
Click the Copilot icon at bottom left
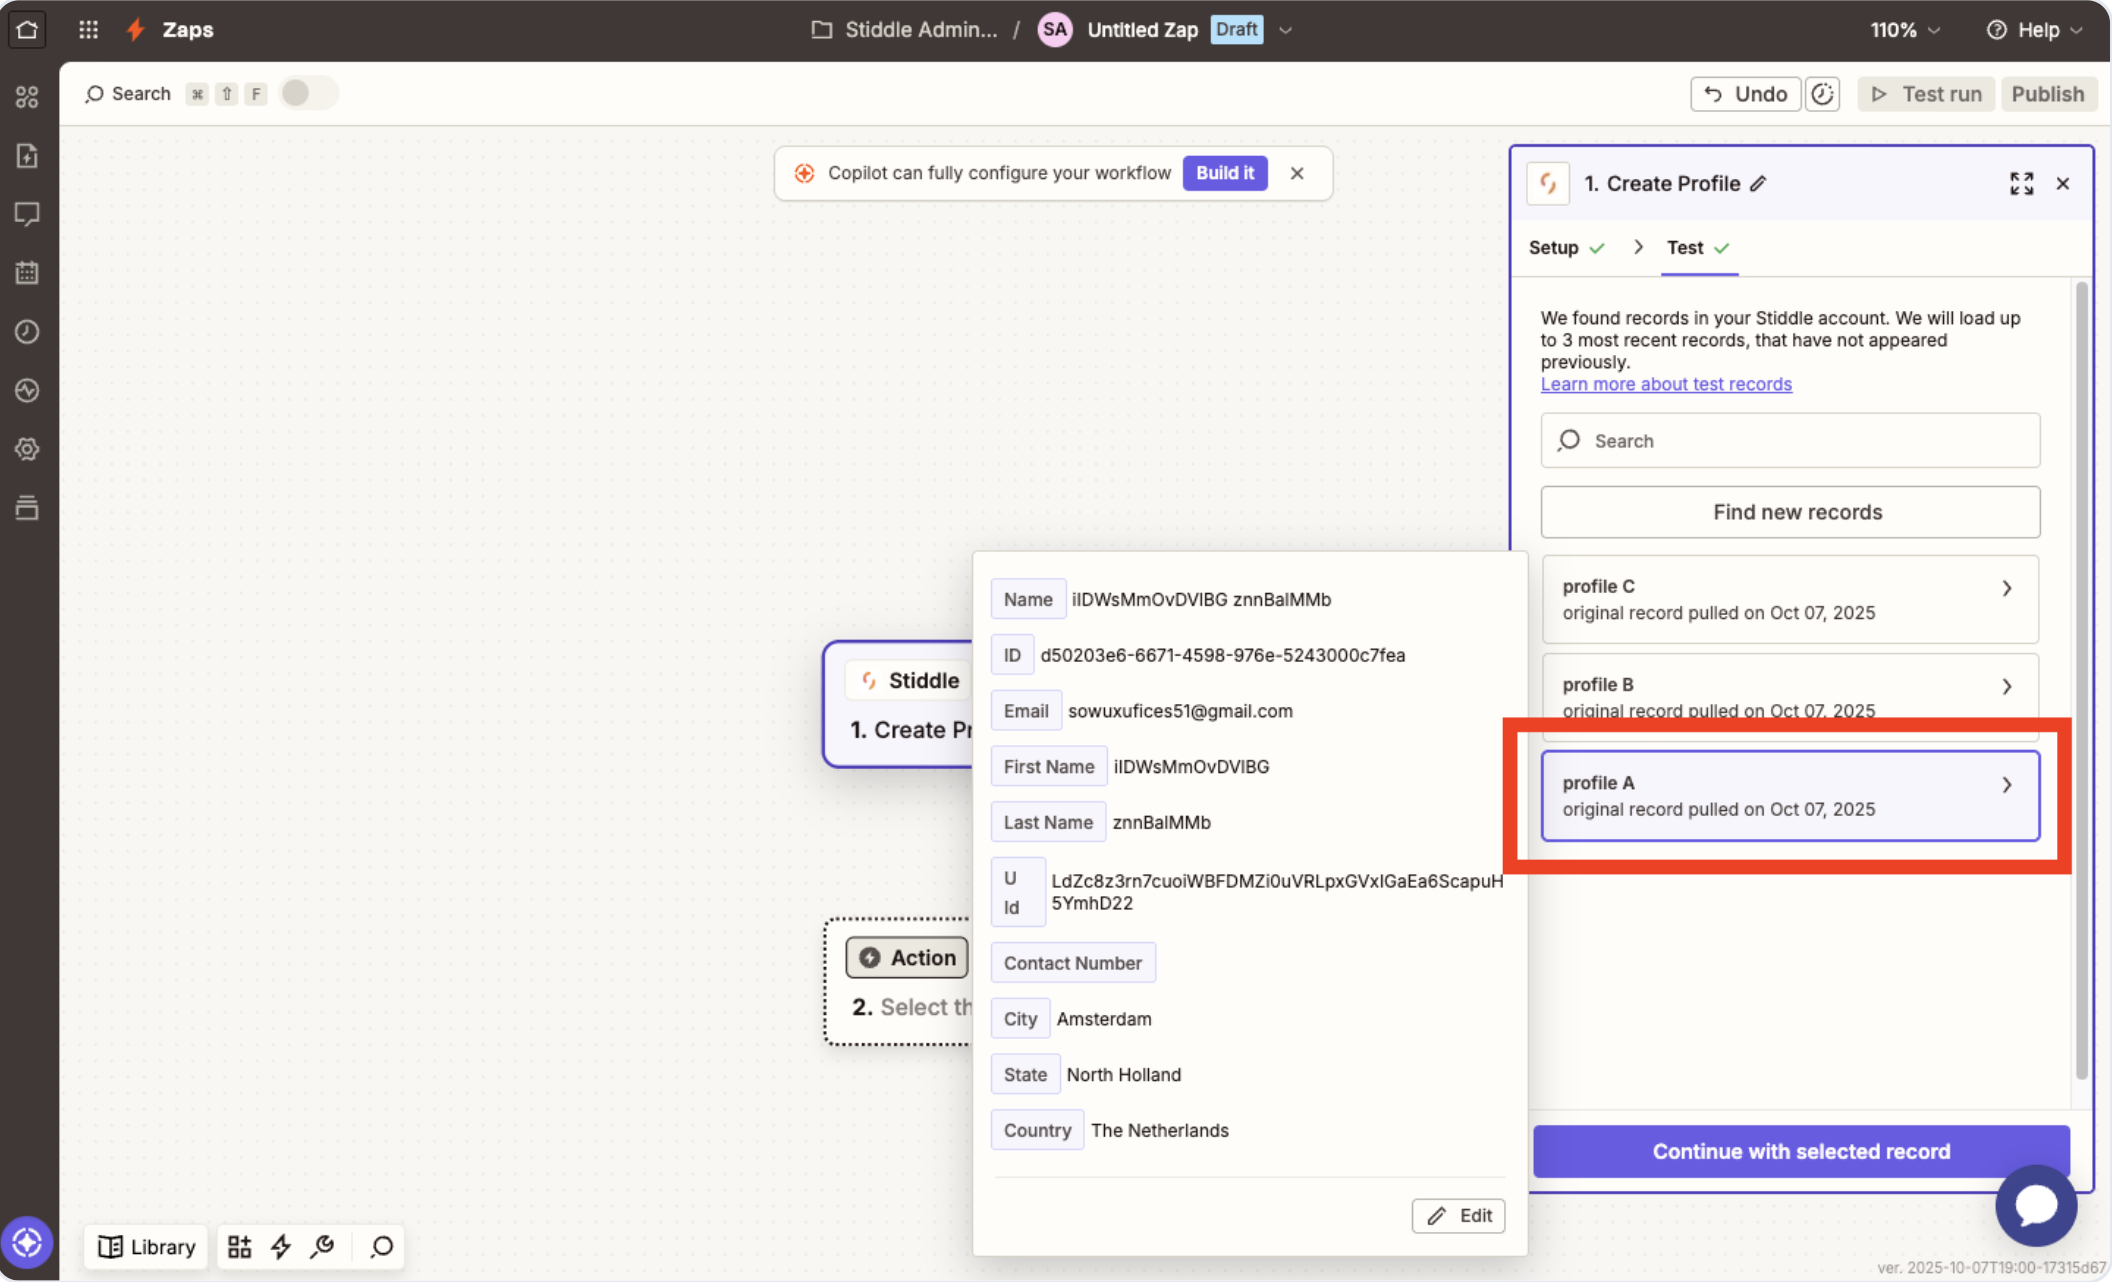point(27,1243)
